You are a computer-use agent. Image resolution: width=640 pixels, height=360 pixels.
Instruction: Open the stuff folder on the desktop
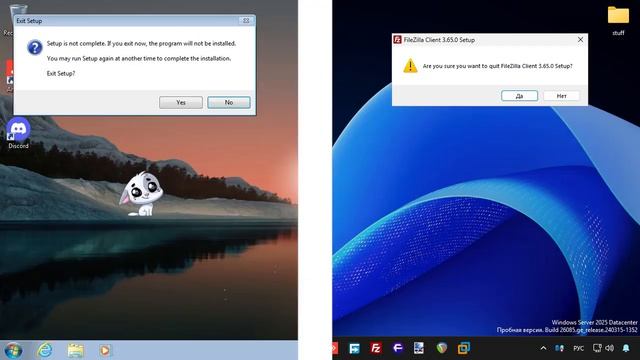618,20
